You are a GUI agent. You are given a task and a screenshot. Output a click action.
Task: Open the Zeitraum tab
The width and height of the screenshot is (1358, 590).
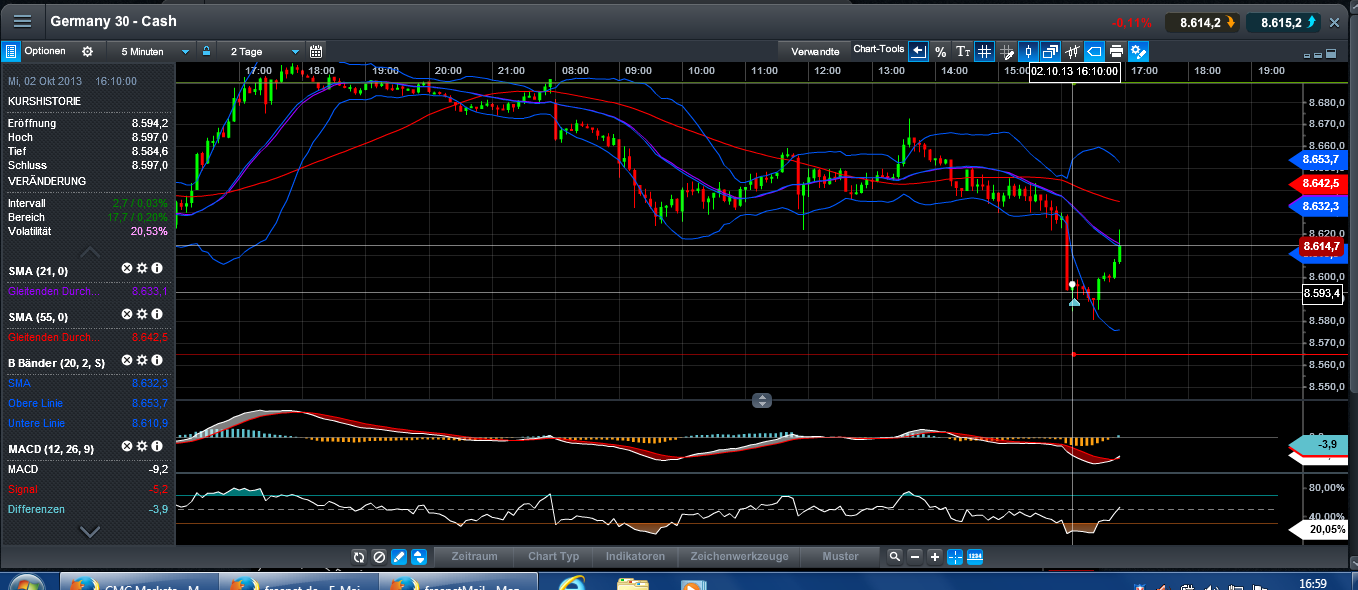474,557
